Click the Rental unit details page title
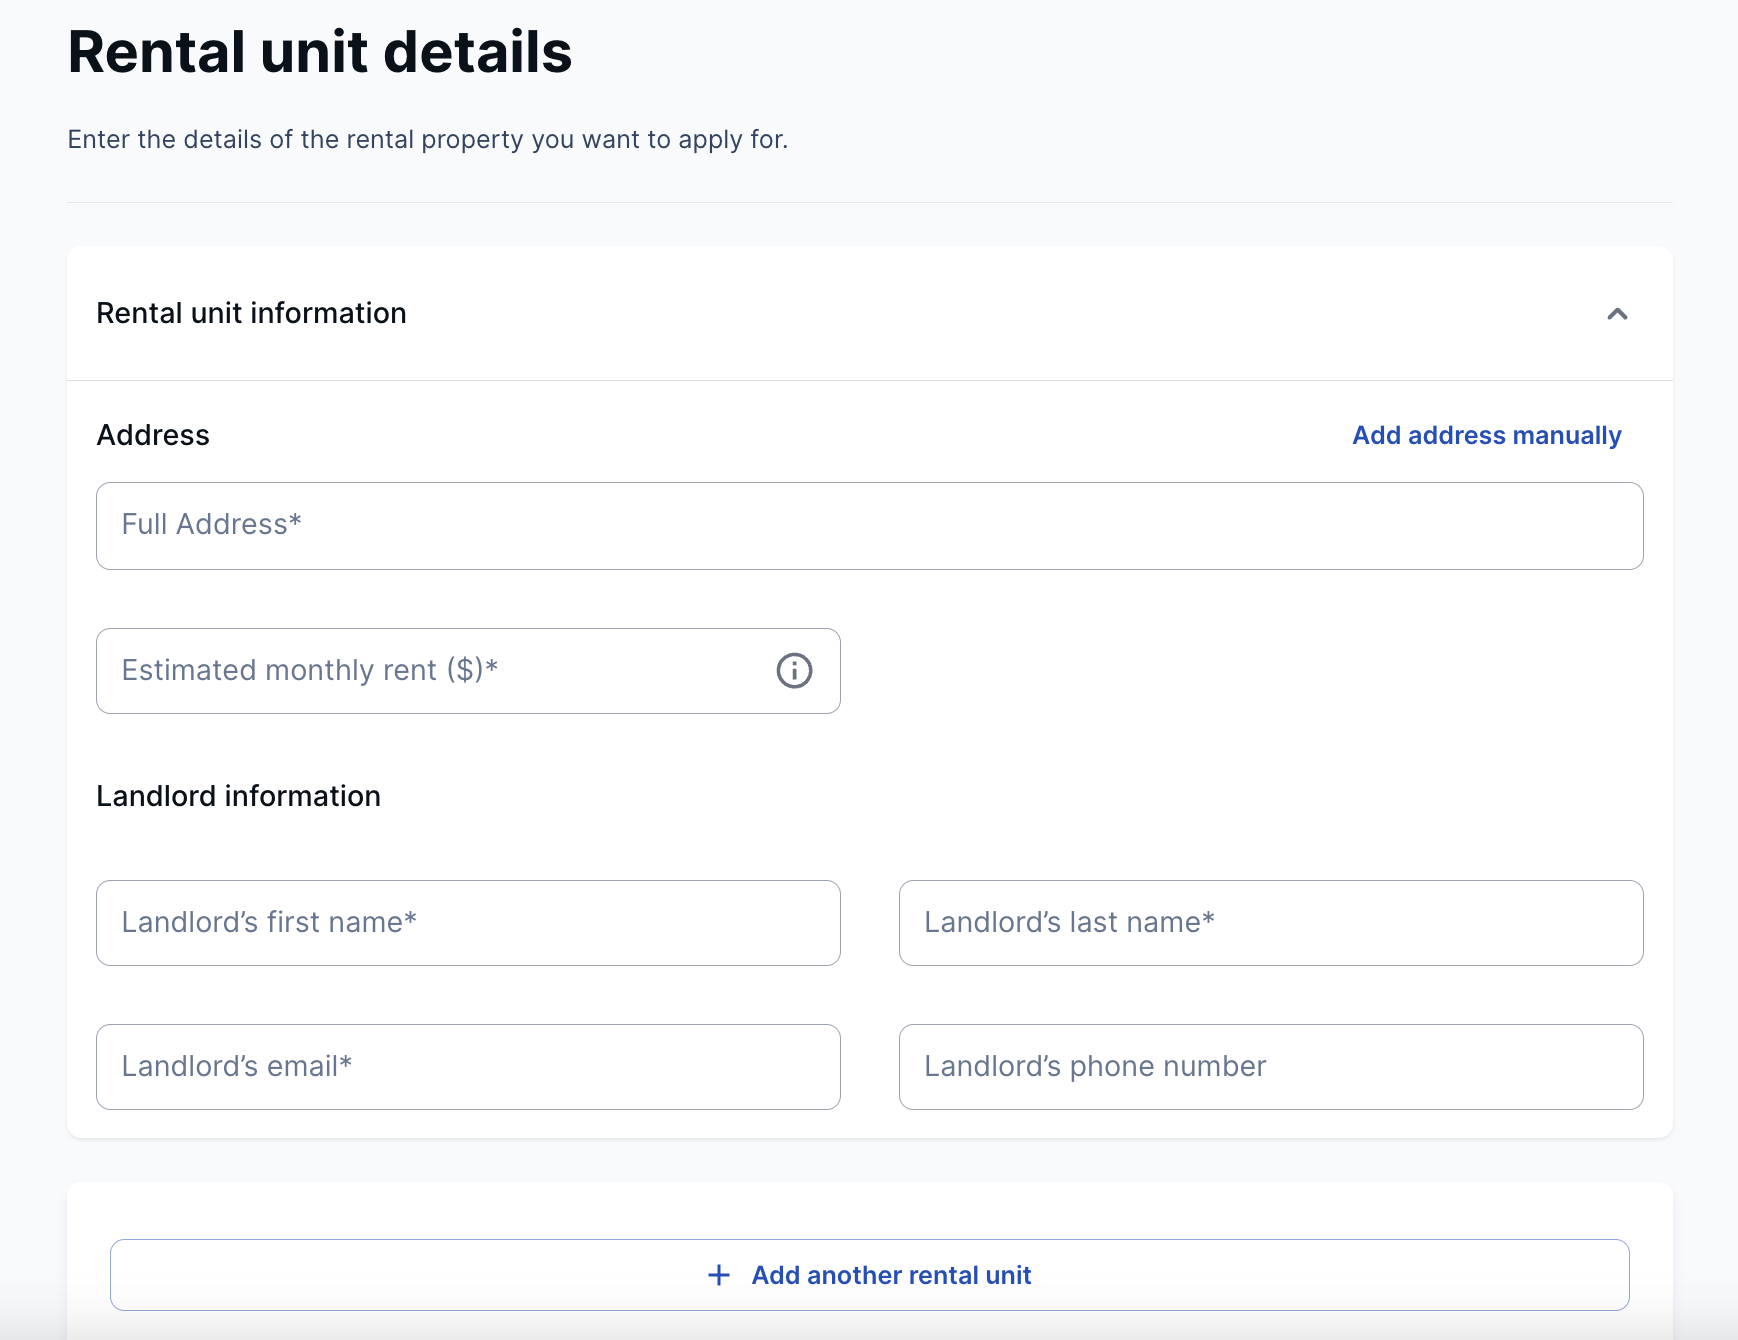Screen dimensions: 1738x1340 [x=320, y=52]
